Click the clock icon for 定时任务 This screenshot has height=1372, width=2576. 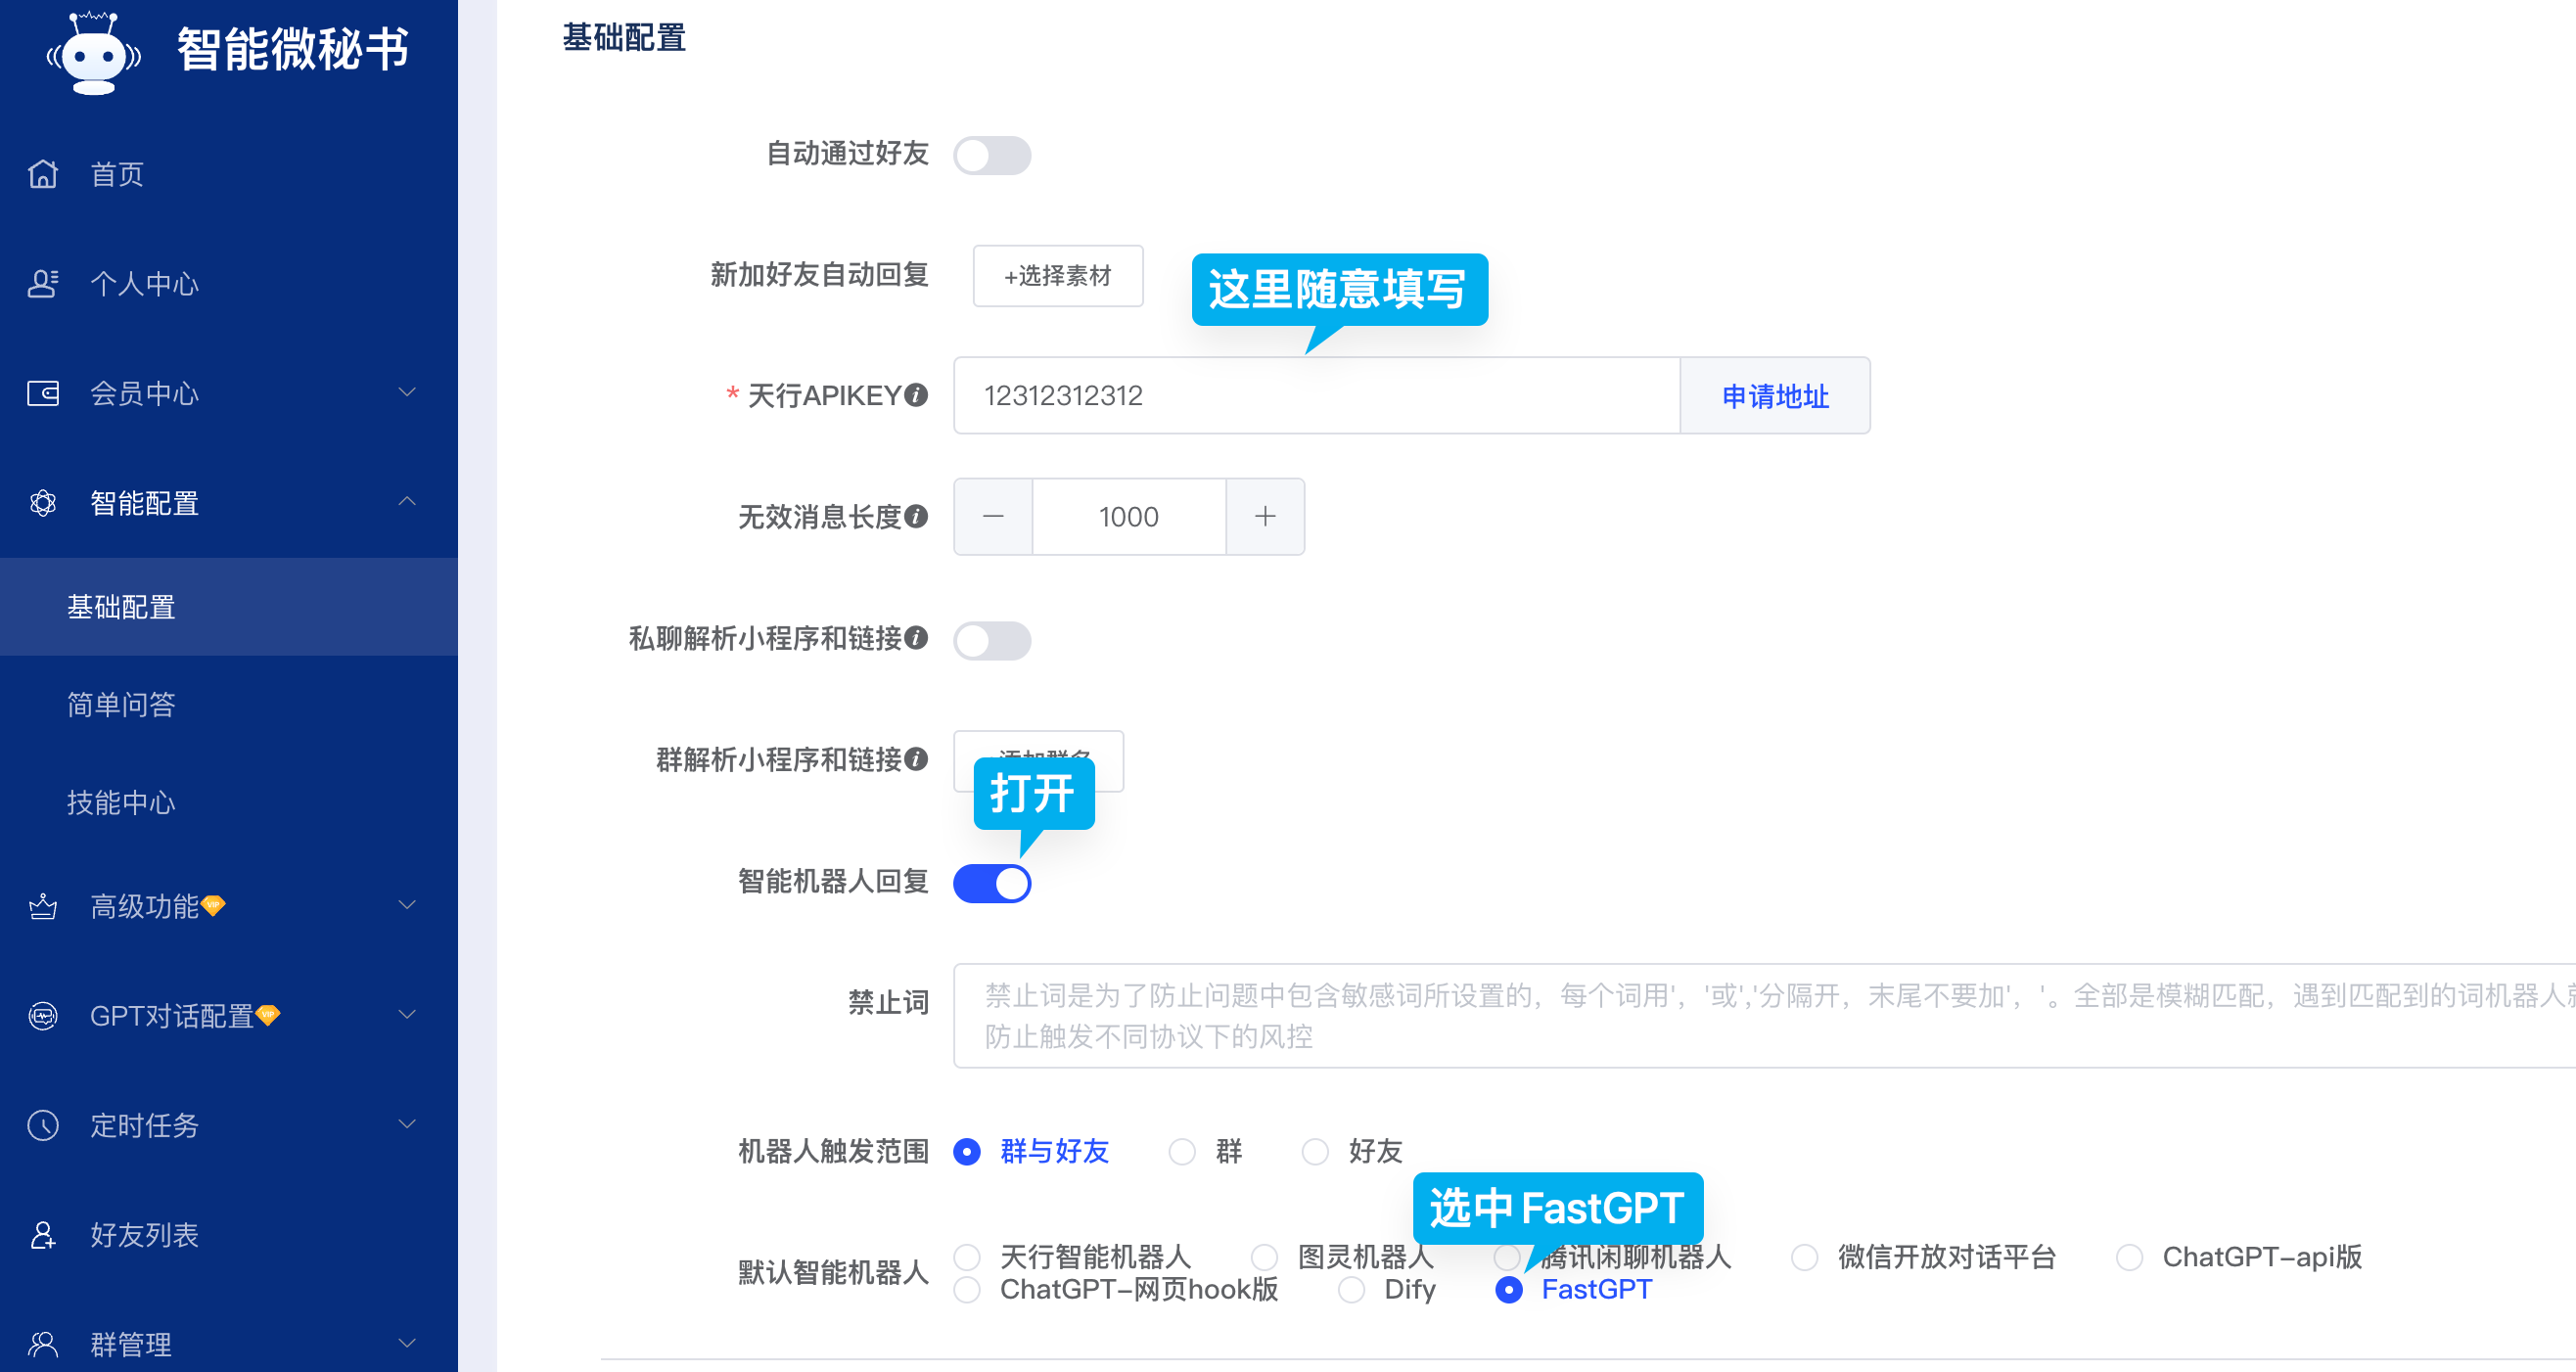(x=43, y=1125)
